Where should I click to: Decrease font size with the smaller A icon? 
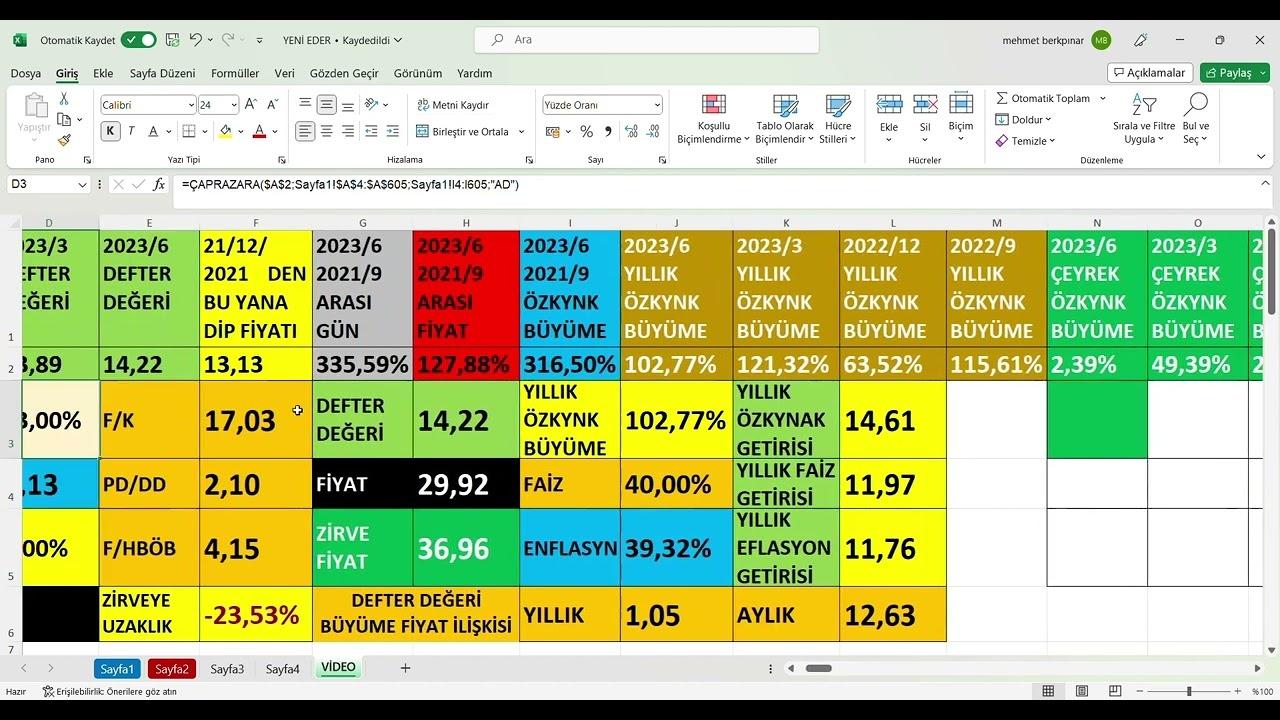[272, 105]
